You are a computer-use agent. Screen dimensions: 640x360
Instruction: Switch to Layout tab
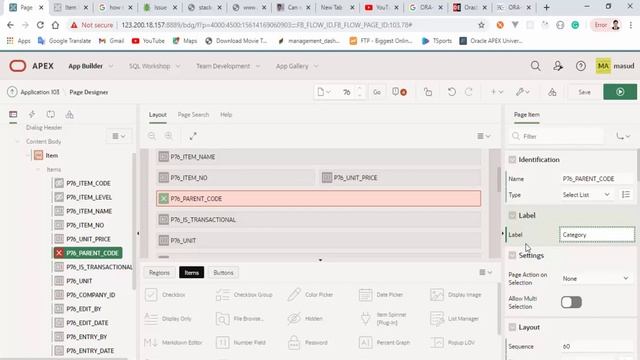tap(158, 115)
